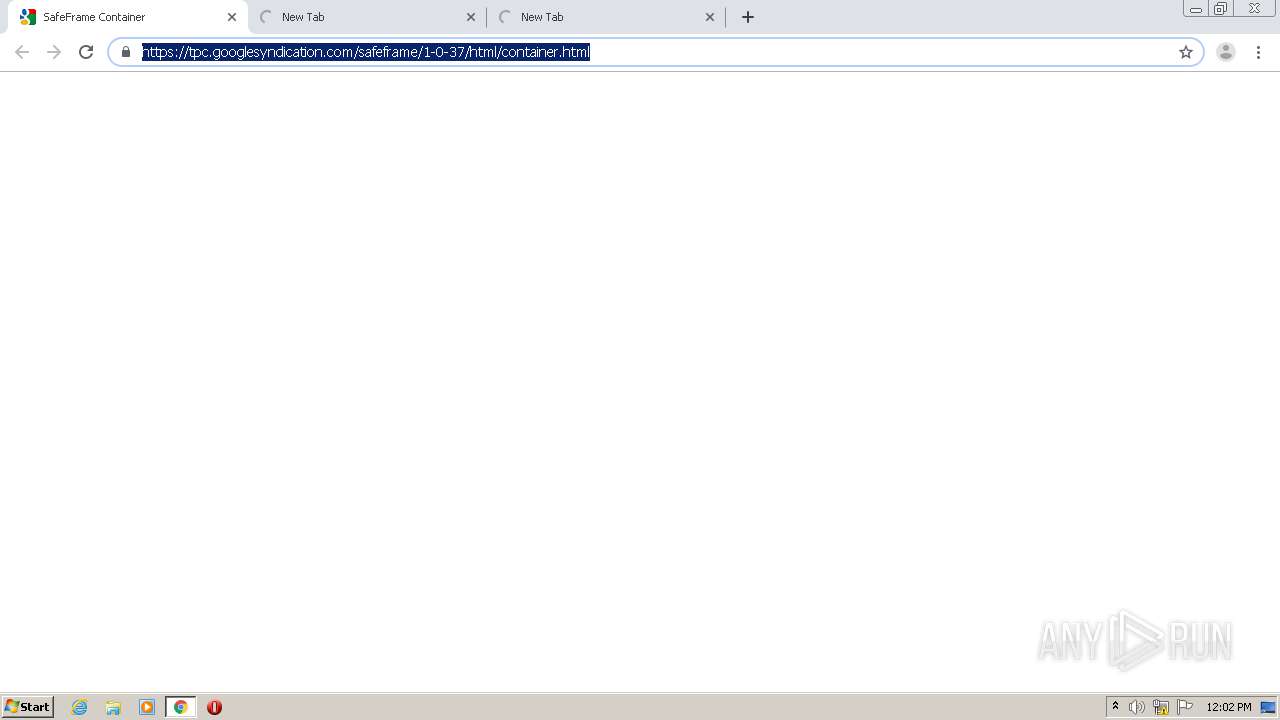The height and width of the screenshot is (720, 1280).
Task: Minimize the Chrome window
Action: [x=1196, y=9]
